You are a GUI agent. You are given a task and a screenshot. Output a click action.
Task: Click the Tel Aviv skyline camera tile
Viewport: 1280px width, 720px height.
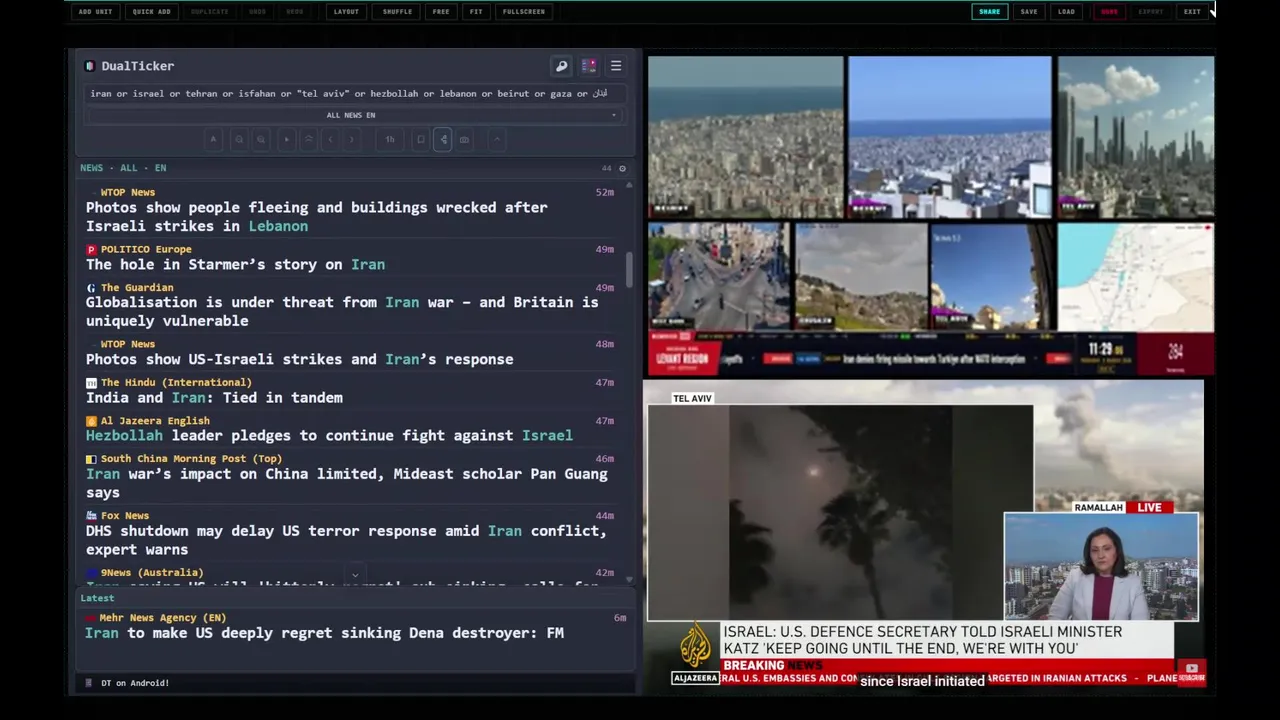(1136, 137)
